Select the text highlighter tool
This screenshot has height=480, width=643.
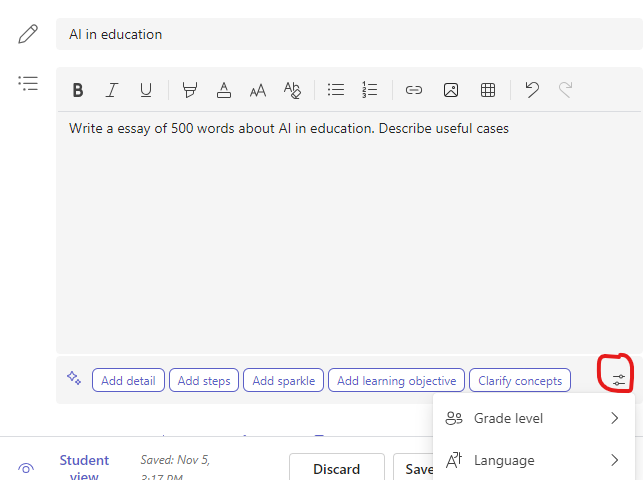click(x=190, y=90)
